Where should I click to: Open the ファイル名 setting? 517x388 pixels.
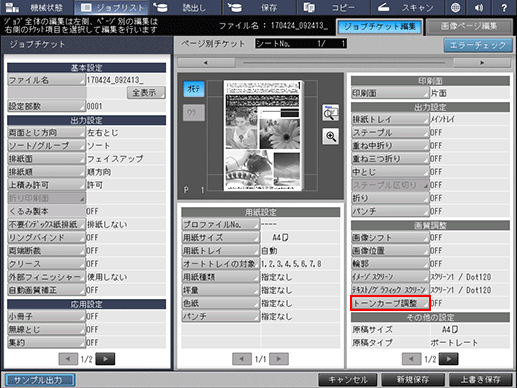click(x=46, y=80)
